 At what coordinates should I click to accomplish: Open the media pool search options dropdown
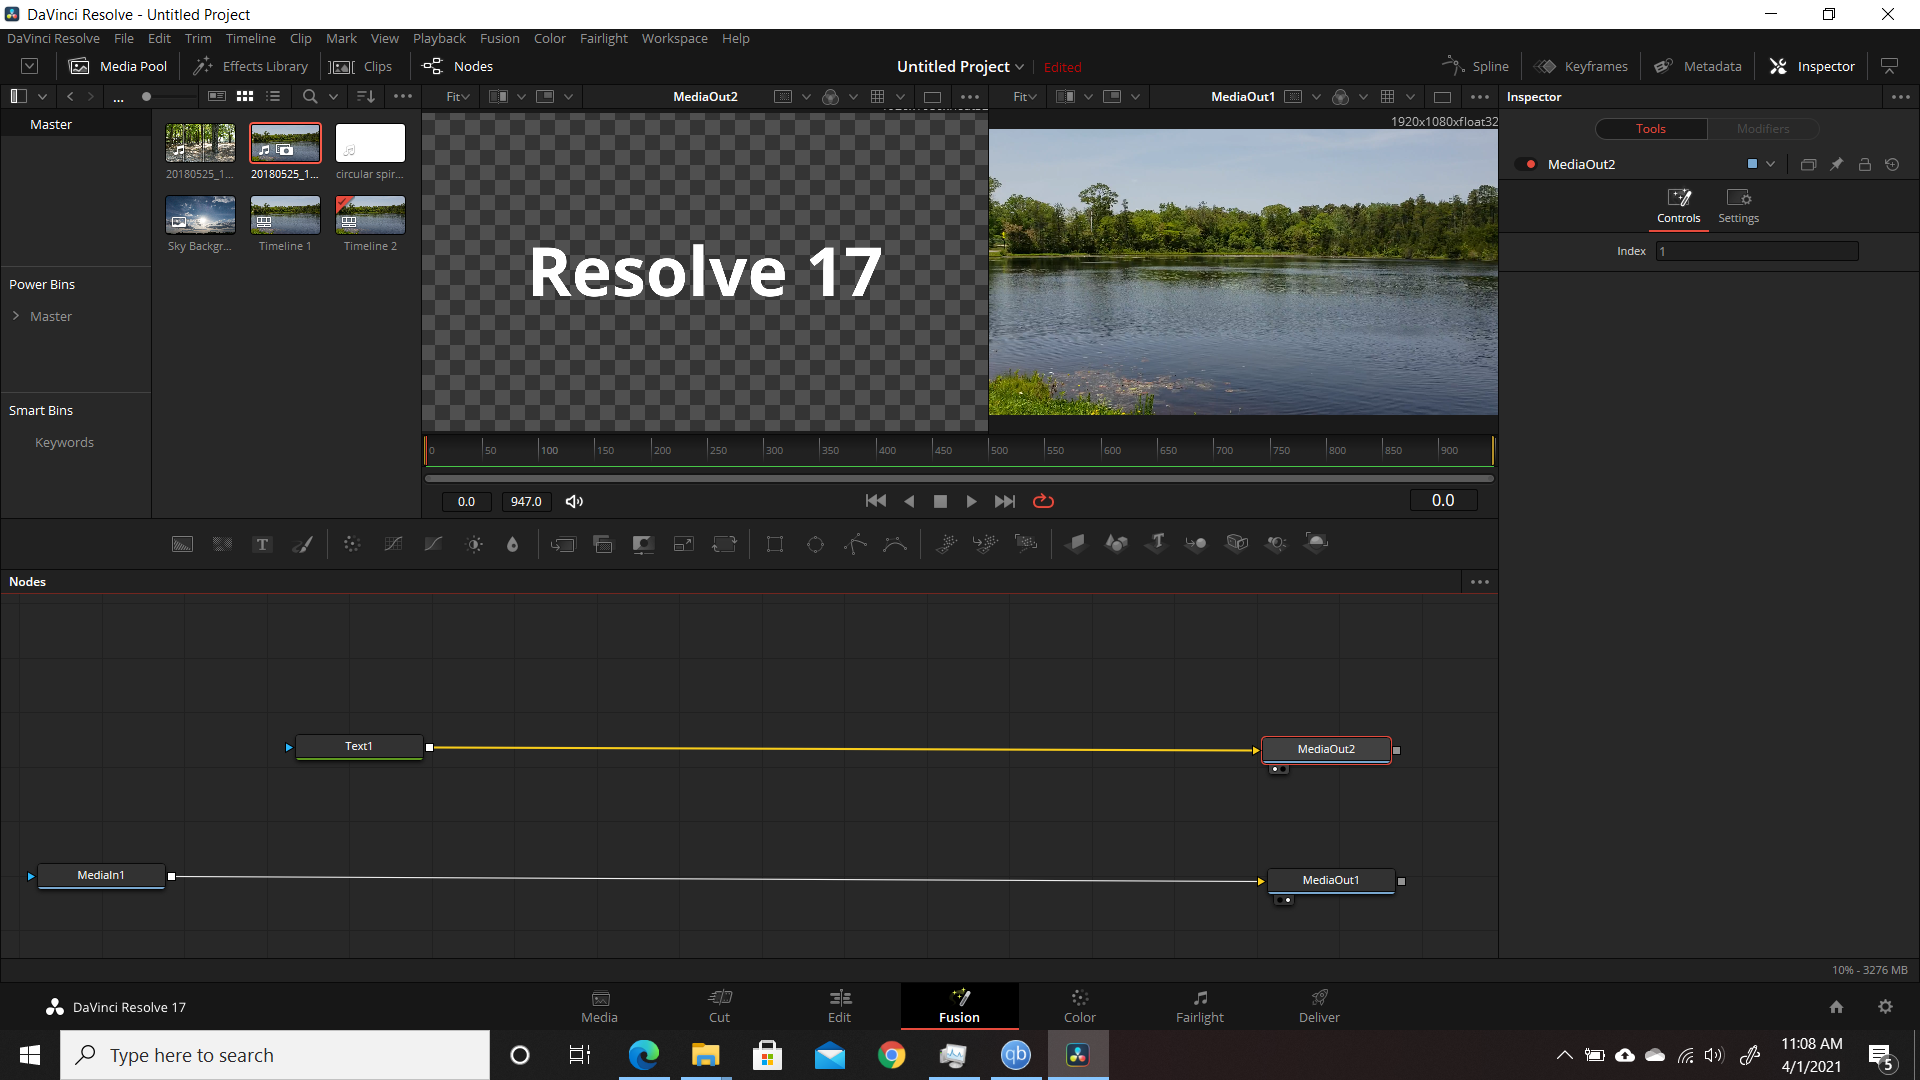tap(333, 97)
